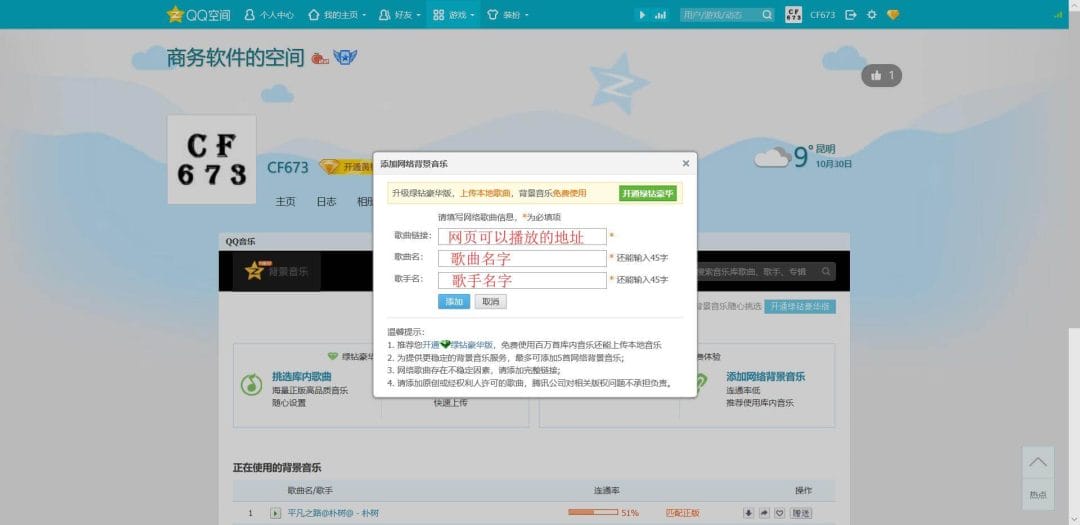Open the 主页 tab

[x=285, y=201]
